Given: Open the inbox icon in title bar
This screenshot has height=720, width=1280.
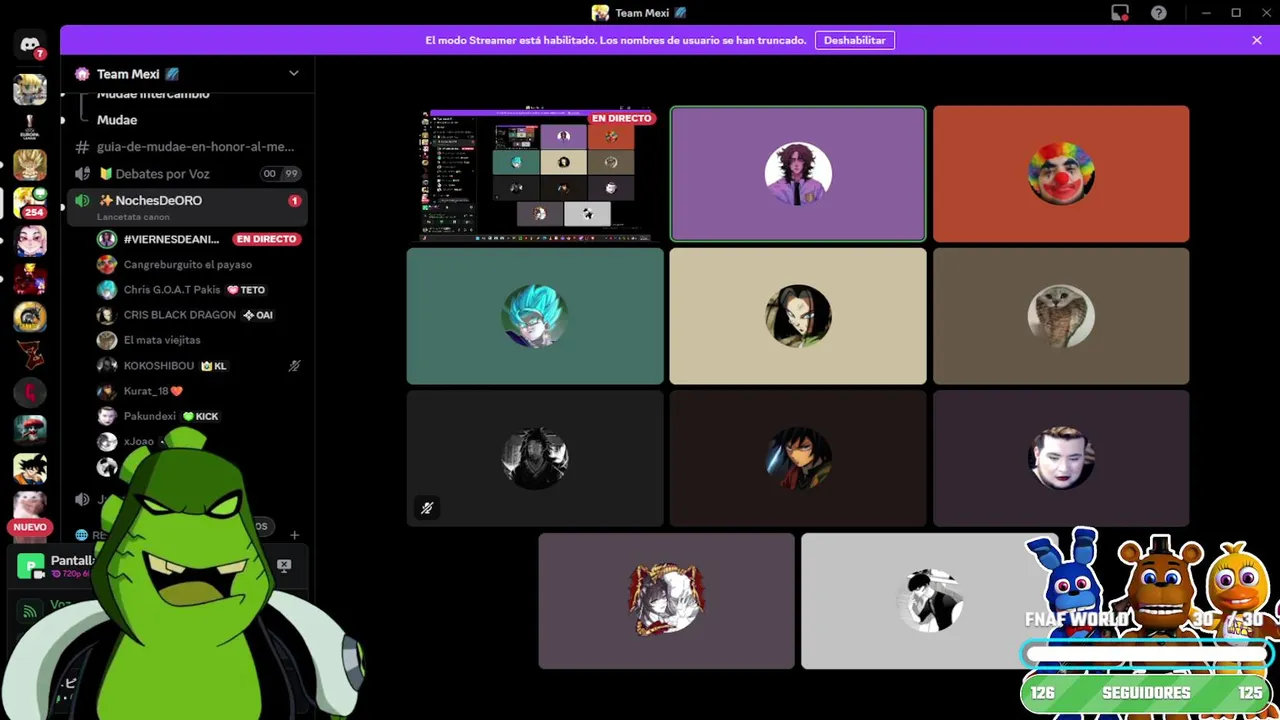Looking at the screenshot, I should pyautogui.click(x=1120, y=13).
